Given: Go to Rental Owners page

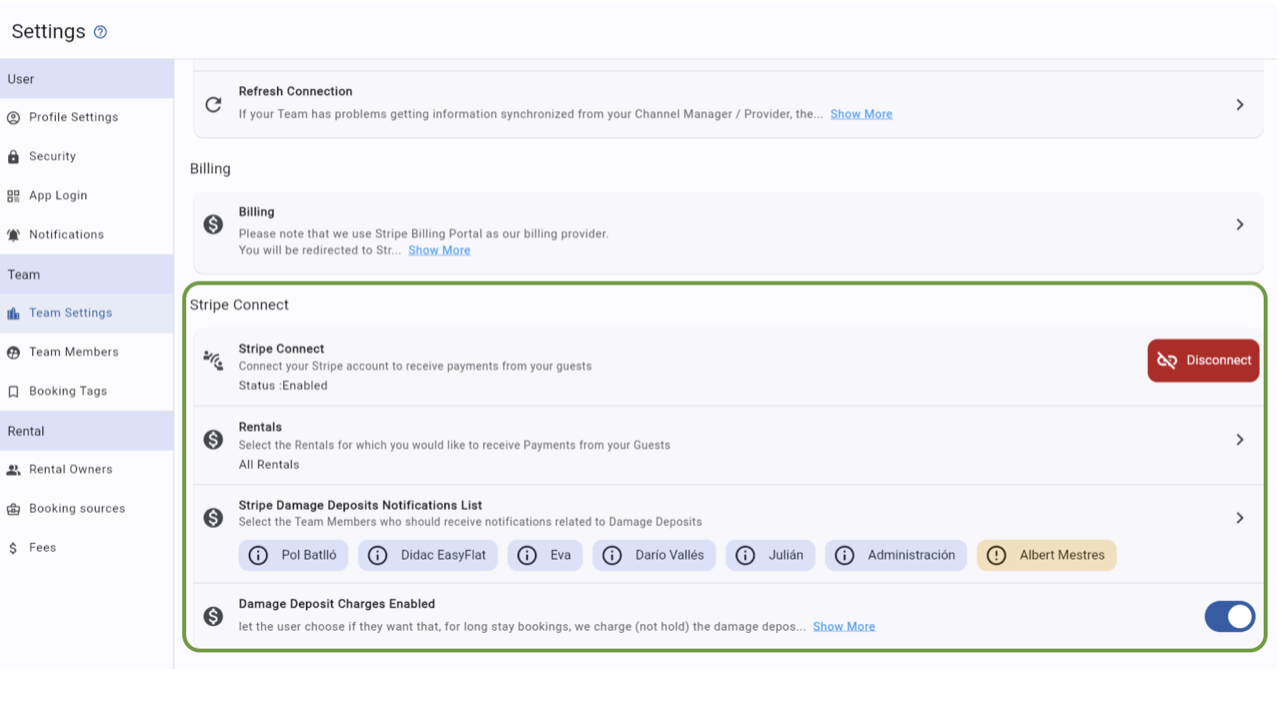Looking at the screenshot, I should 87,470.
